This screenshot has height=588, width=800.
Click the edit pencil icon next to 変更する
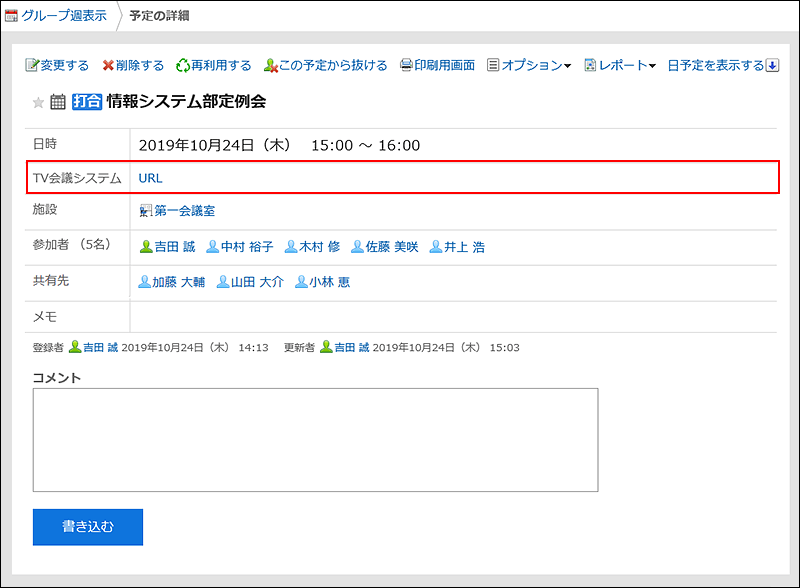[x=32, y=65]
